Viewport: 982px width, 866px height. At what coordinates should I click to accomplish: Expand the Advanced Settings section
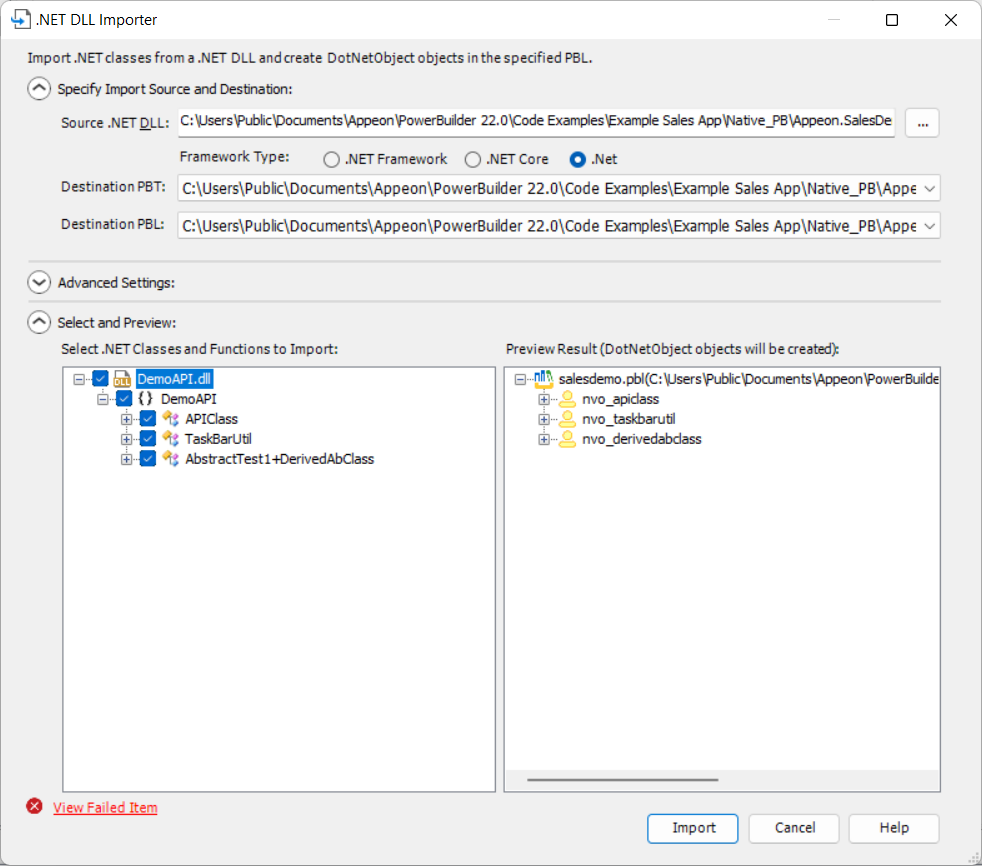39,283
